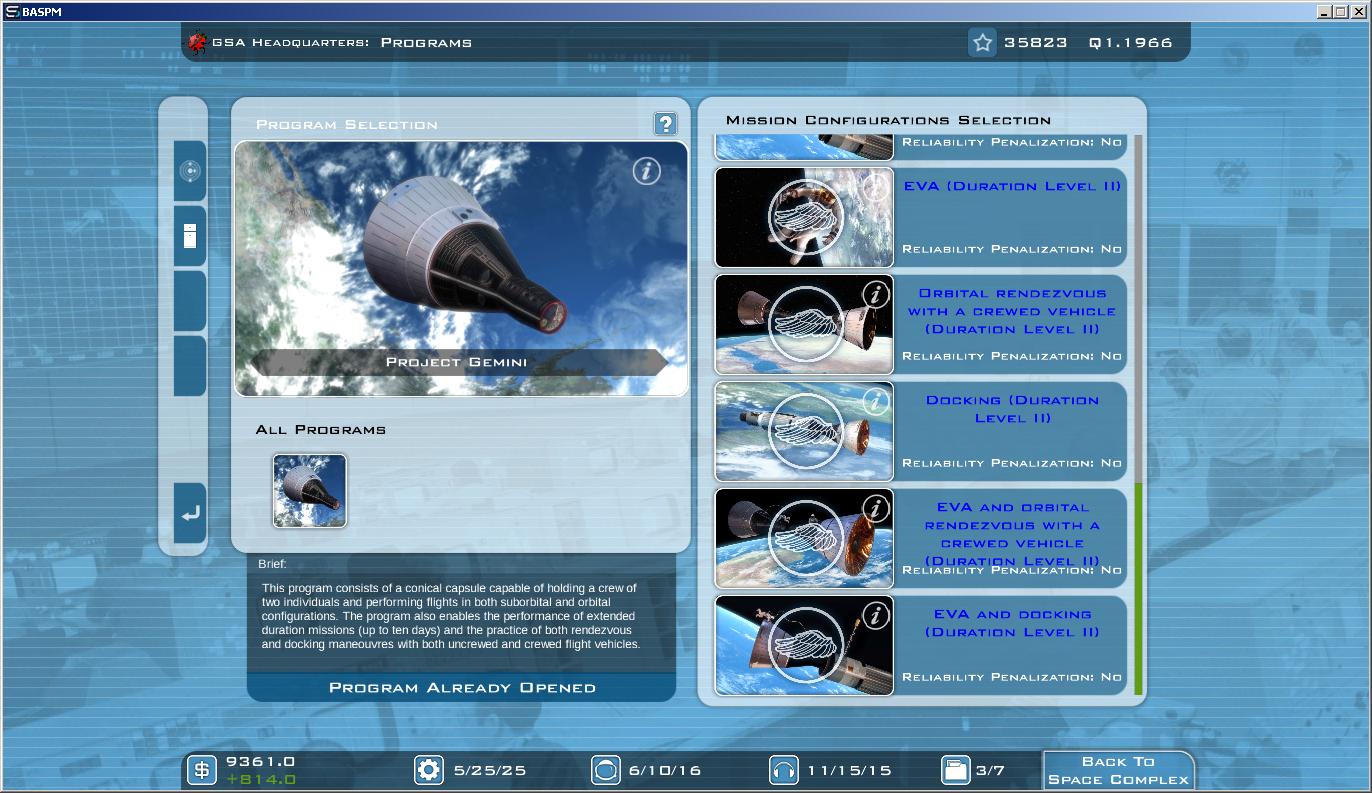Select the EVA (Duration Level II) mission title

1012,186
